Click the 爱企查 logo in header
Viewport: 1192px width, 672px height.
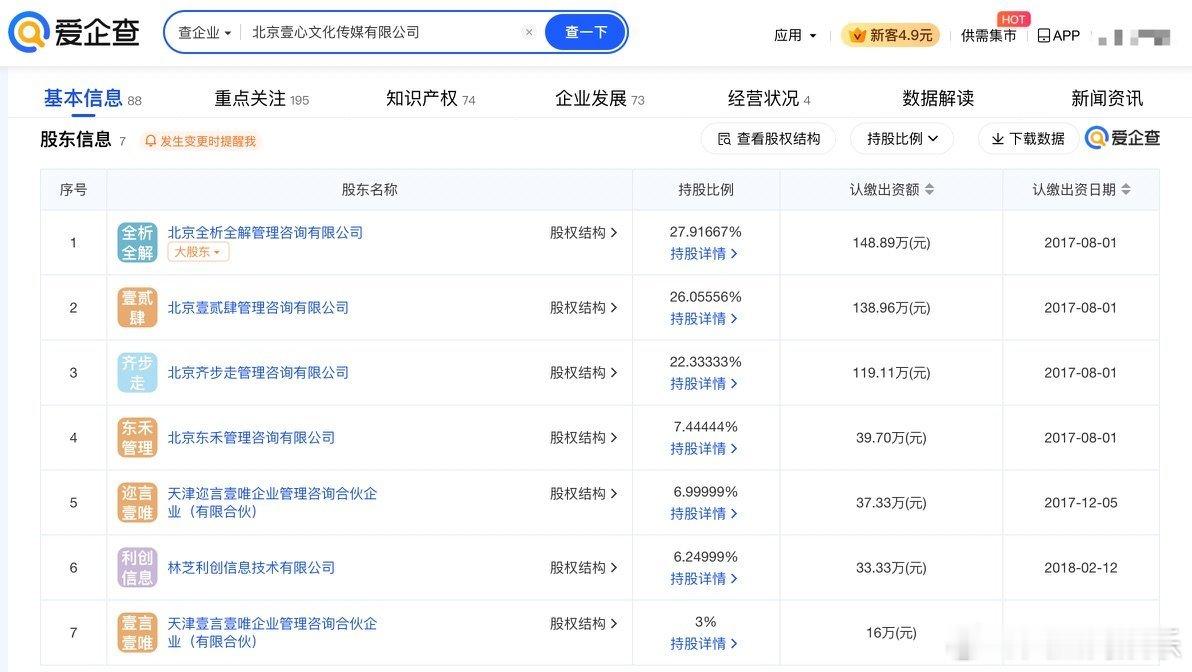point(74,32)
